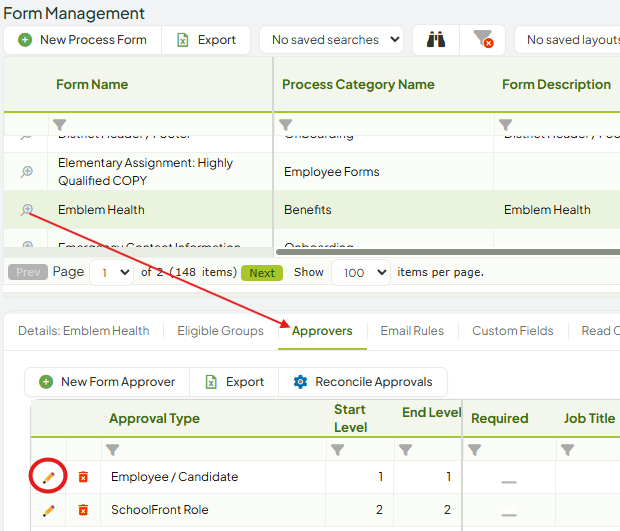Switch to the Eligible Groups tab
Viewport: 620px width, 531px height.
tap(220, 331)
